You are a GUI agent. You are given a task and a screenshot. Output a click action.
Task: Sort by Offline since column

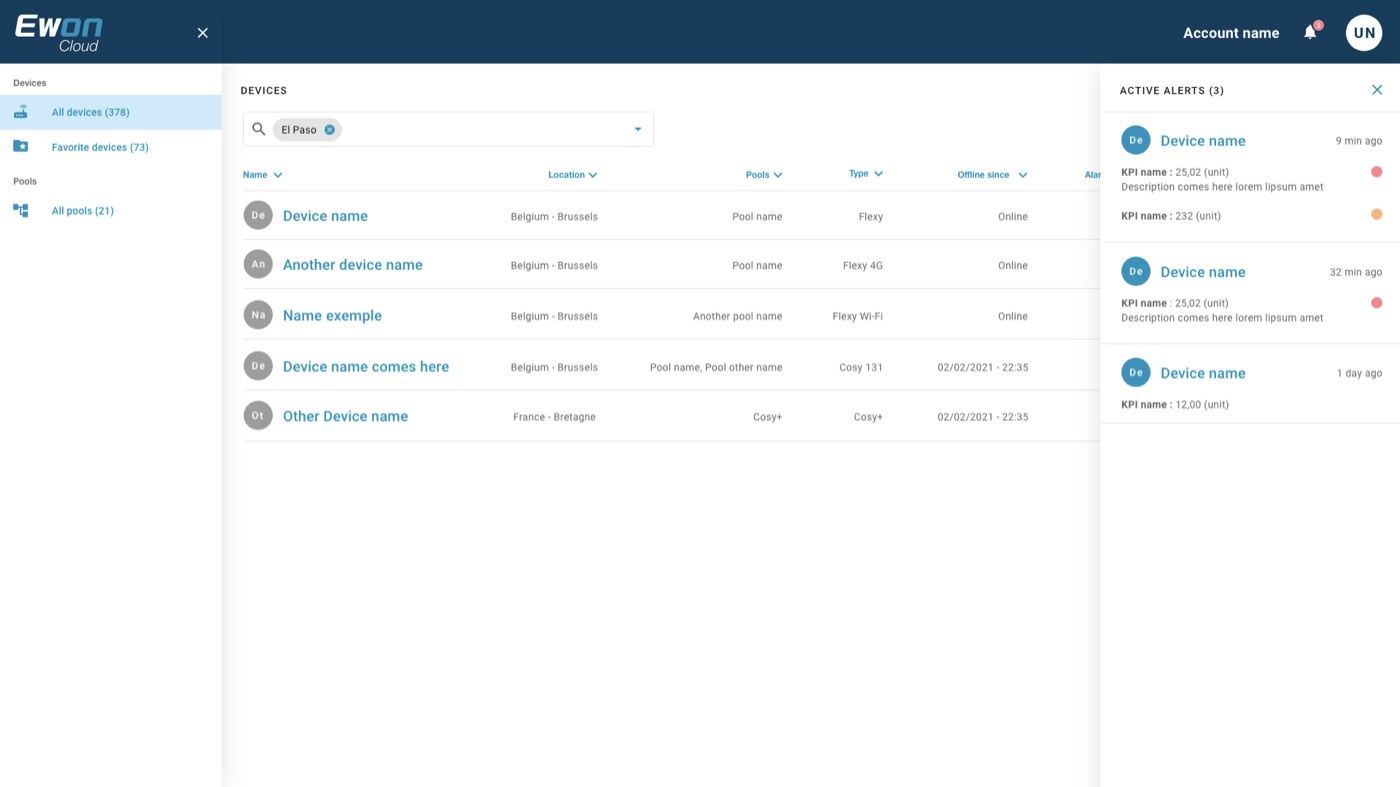pyautogui.click(x=992, y=175)
